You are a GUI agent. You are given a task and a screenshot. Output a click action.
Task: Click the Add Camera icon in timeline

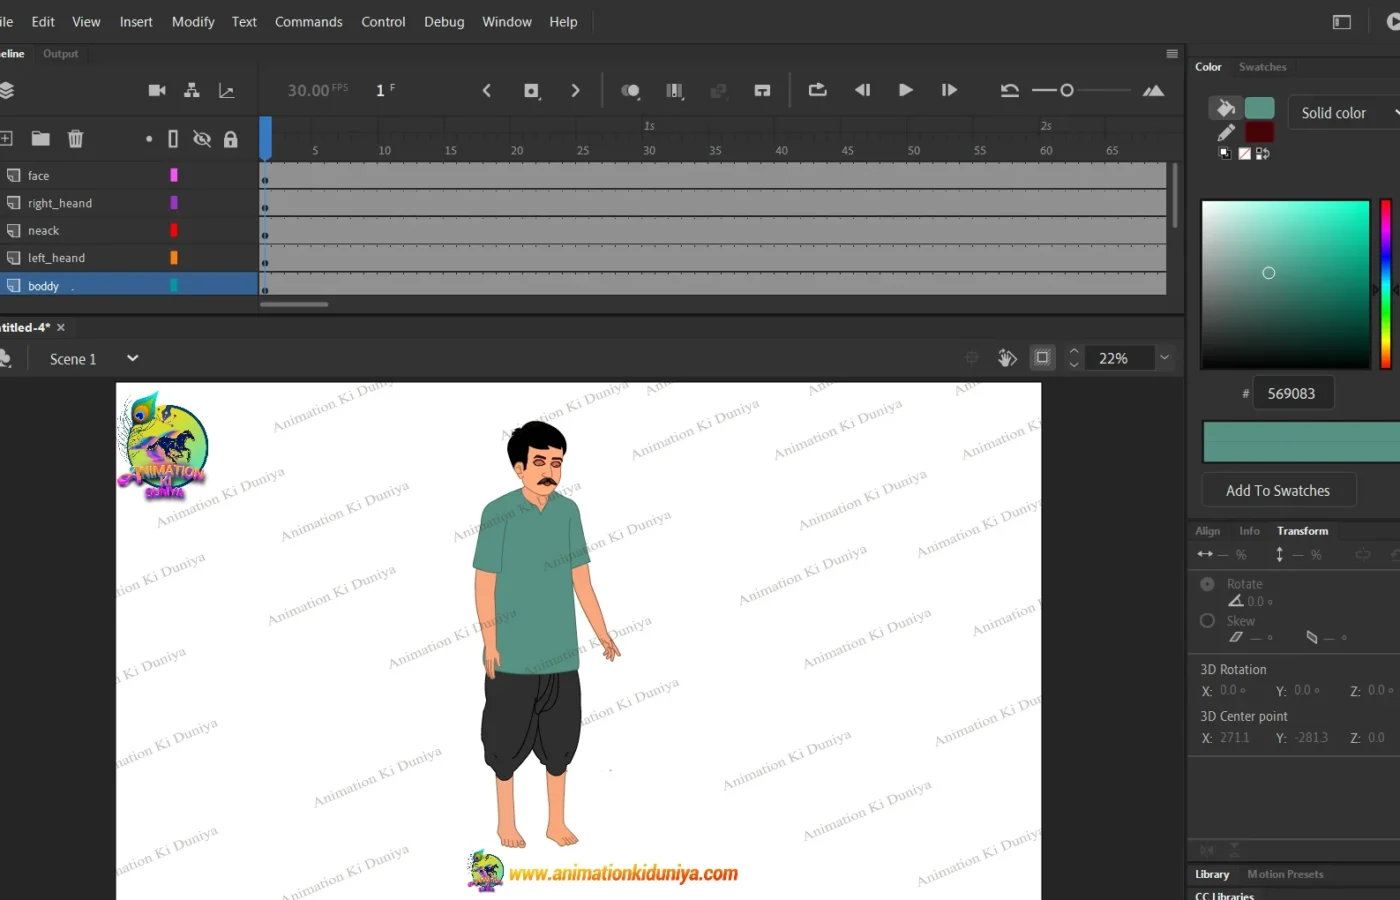(x=157, y=90)
